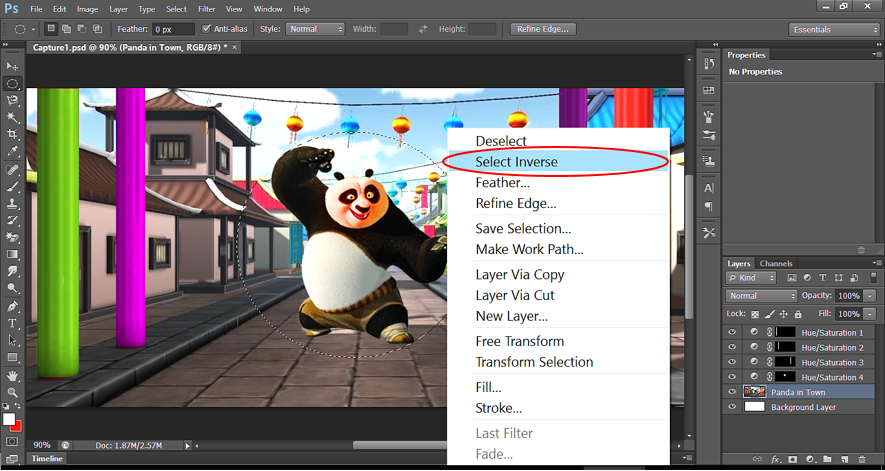Select the Elliptical Marquee tool in the toolbox

pos(12,84)
